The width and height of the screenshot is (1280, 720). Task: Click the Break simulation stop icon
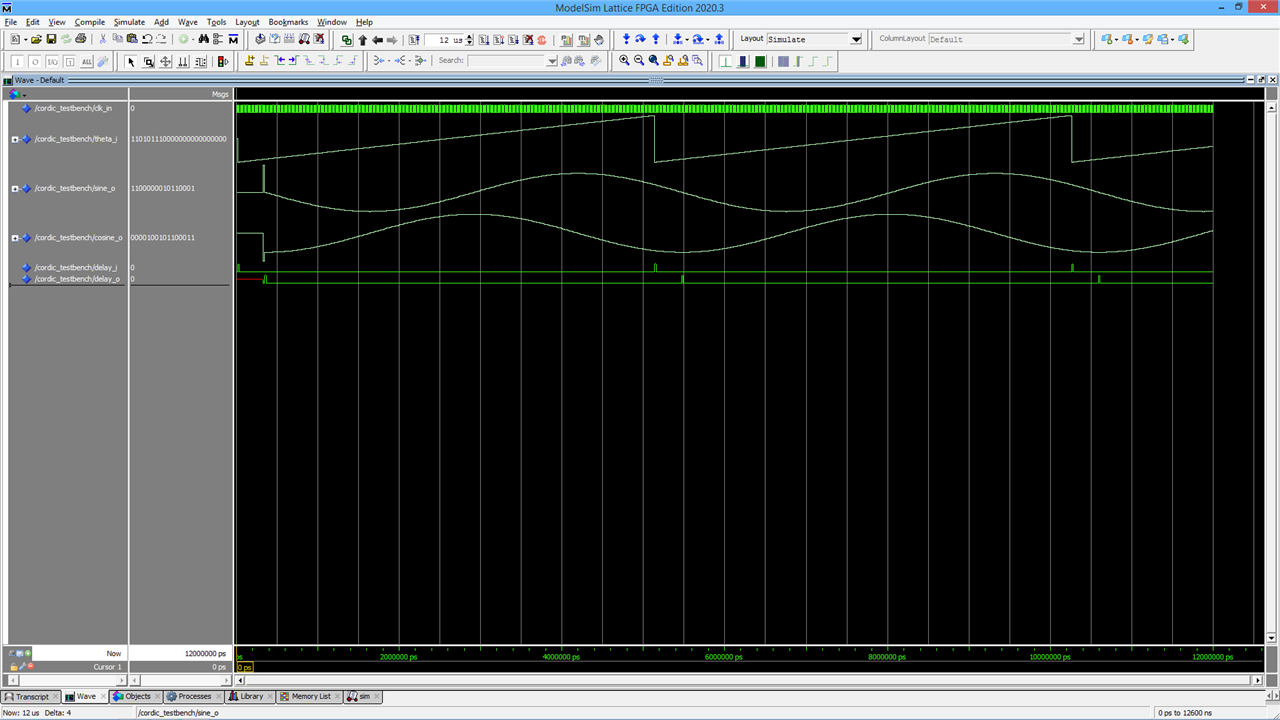pyautogui.click(x=542, y=39)
